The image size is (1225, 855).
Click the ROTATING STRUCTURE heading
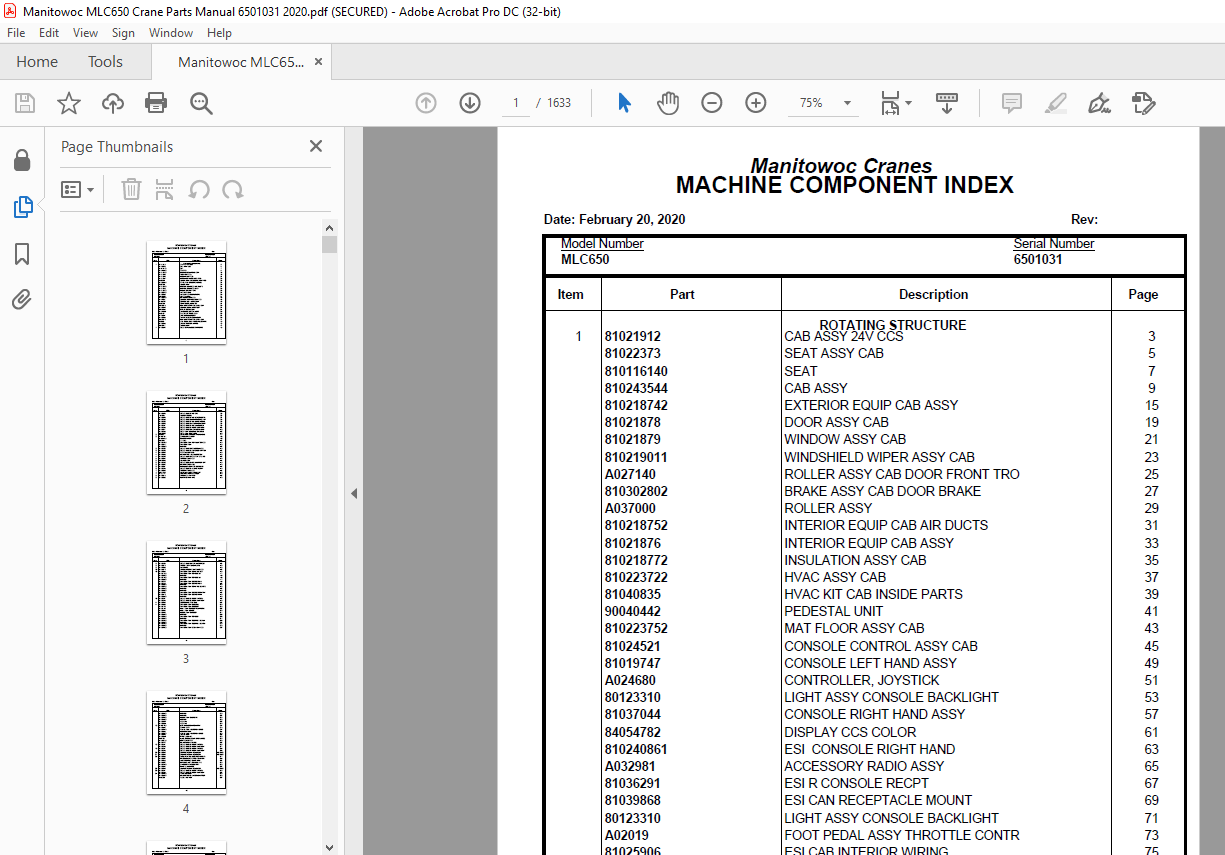click(893, 325)
